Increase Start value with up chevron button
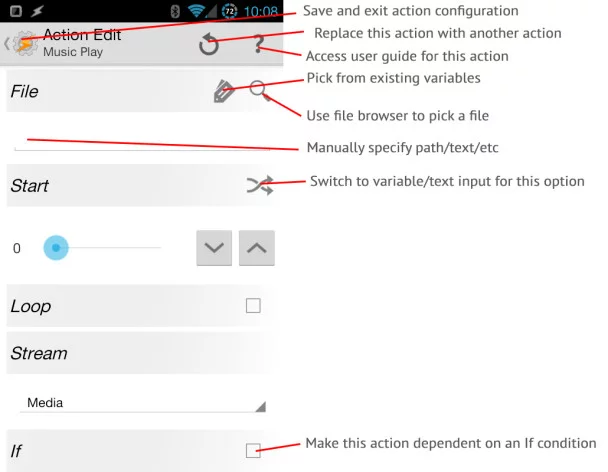This screenshot has height=472, width=608. click(257, 248)
